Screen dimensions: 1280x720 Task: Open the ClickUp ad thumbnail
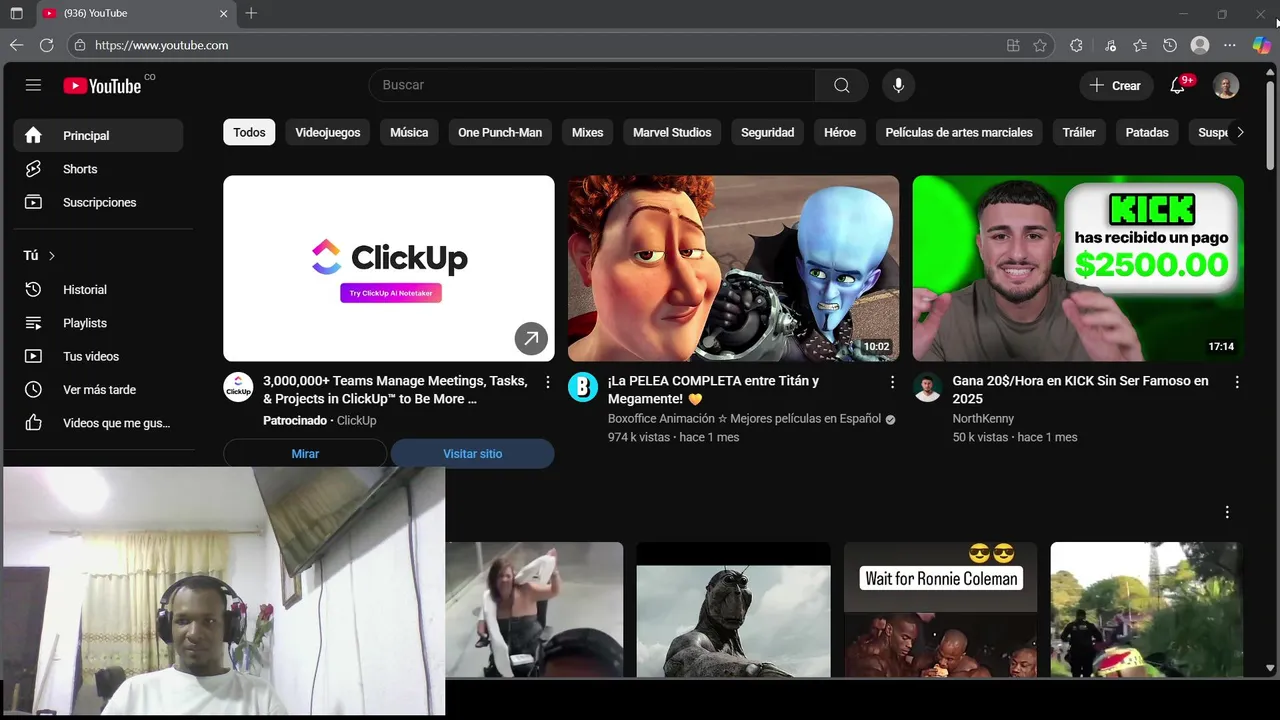[389, 268]
